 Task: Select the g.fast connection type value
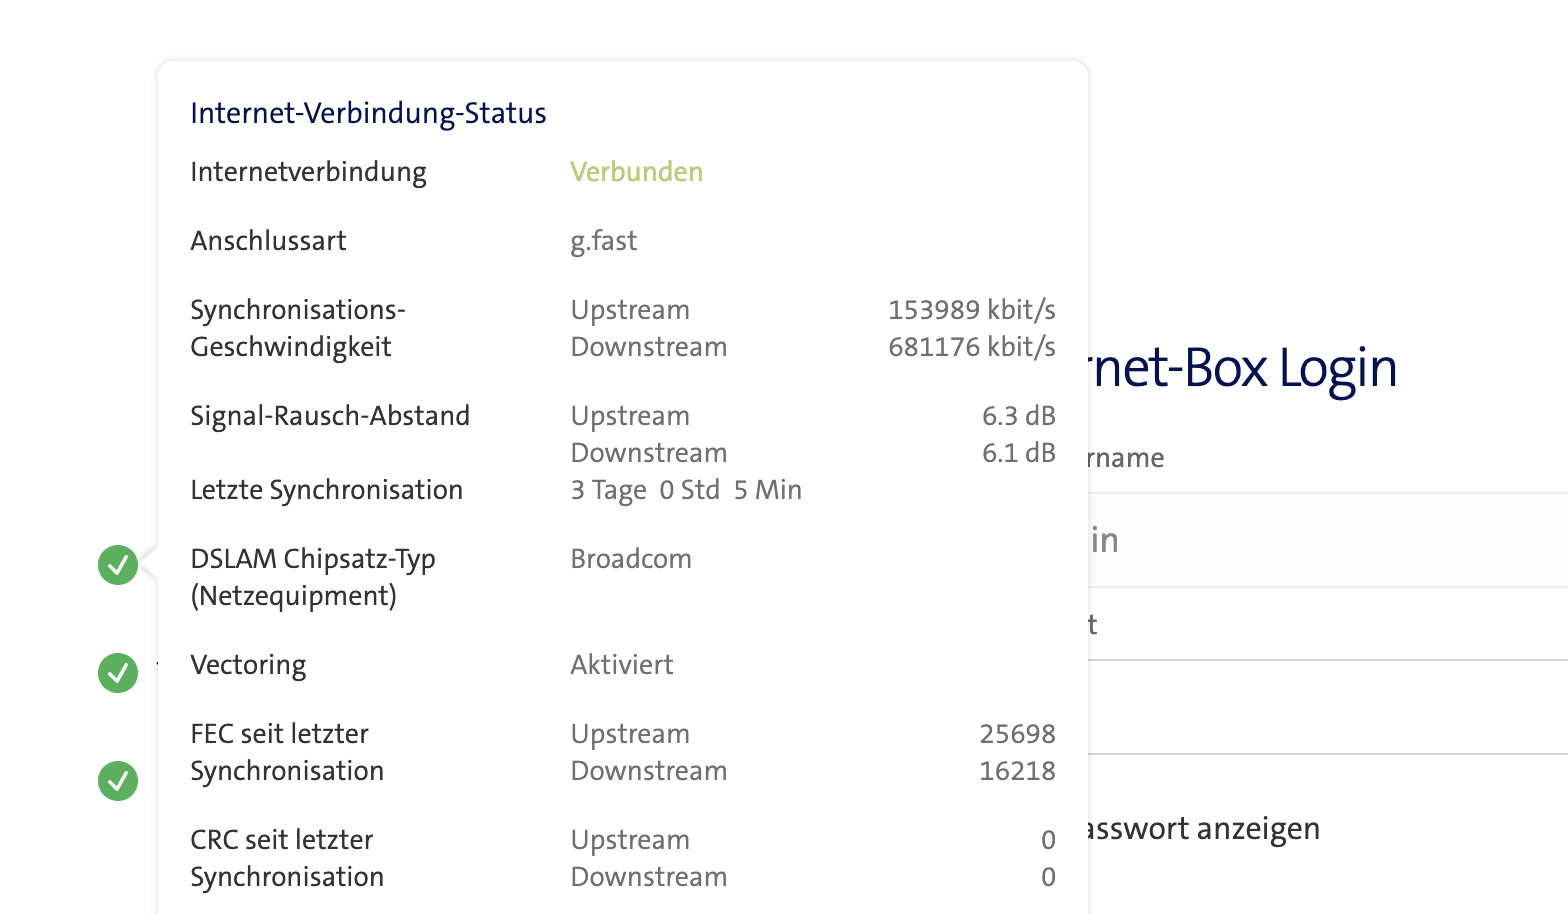603,241
